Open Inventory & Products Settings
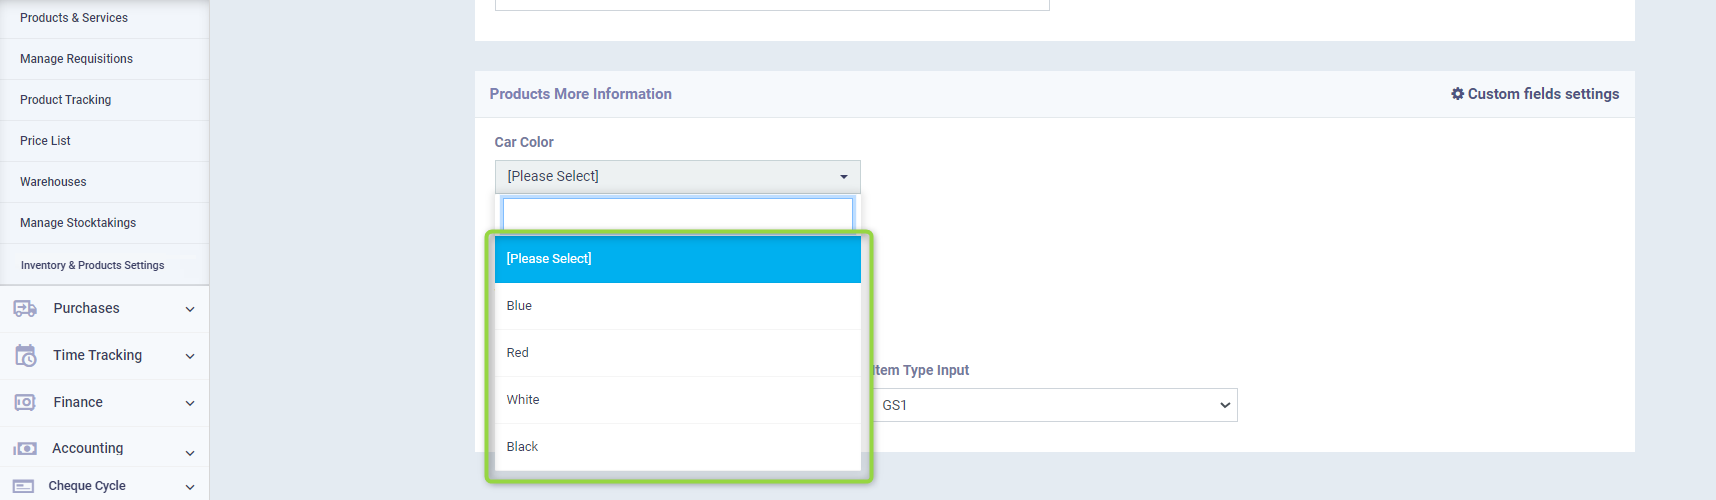The height and width of the screenshot is (500, 1716). click(92, 265)
